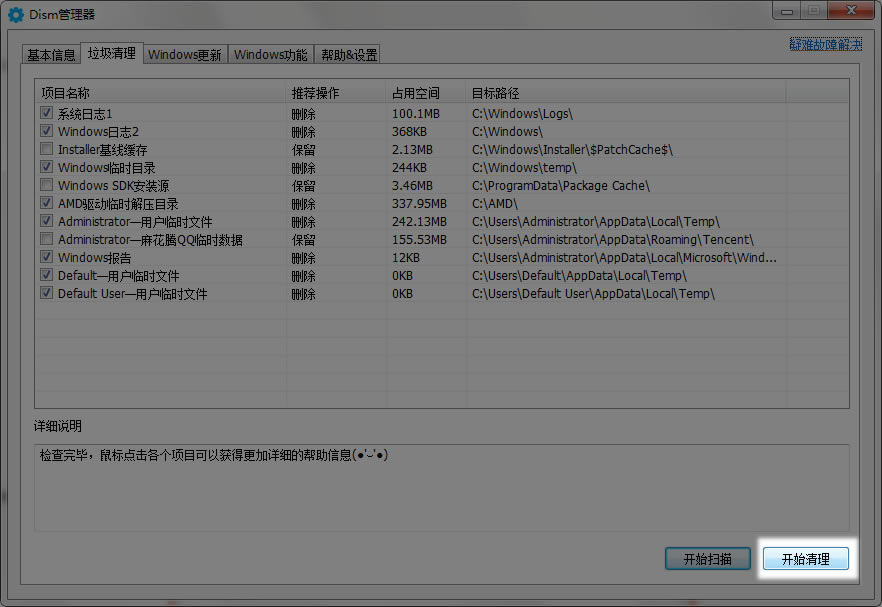The height and width of the screenshot is (607, 882).
Task: Click the 368KB size value
Action: (x=409, y=132)
